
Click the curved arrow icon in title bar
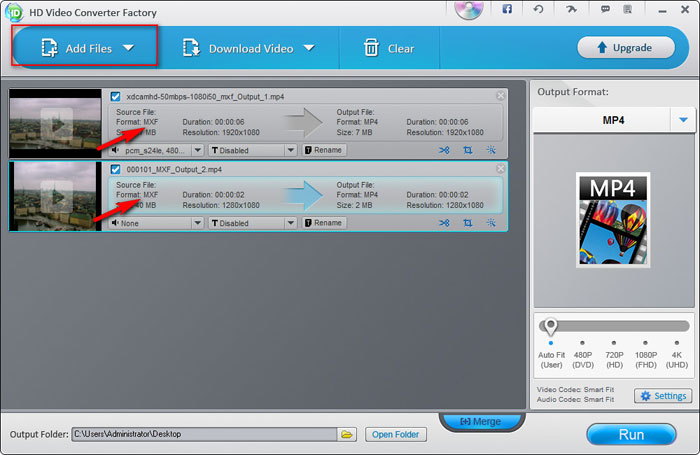click(571, 9)
